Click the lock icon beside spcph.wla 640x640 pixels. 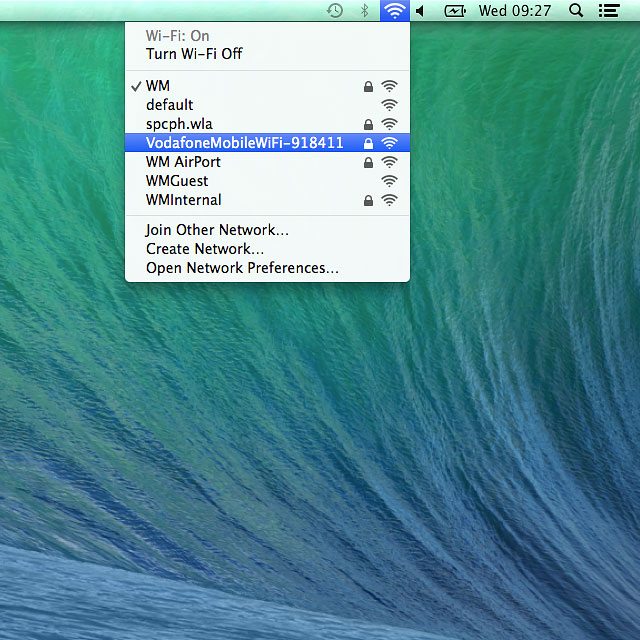pos(368,124)
